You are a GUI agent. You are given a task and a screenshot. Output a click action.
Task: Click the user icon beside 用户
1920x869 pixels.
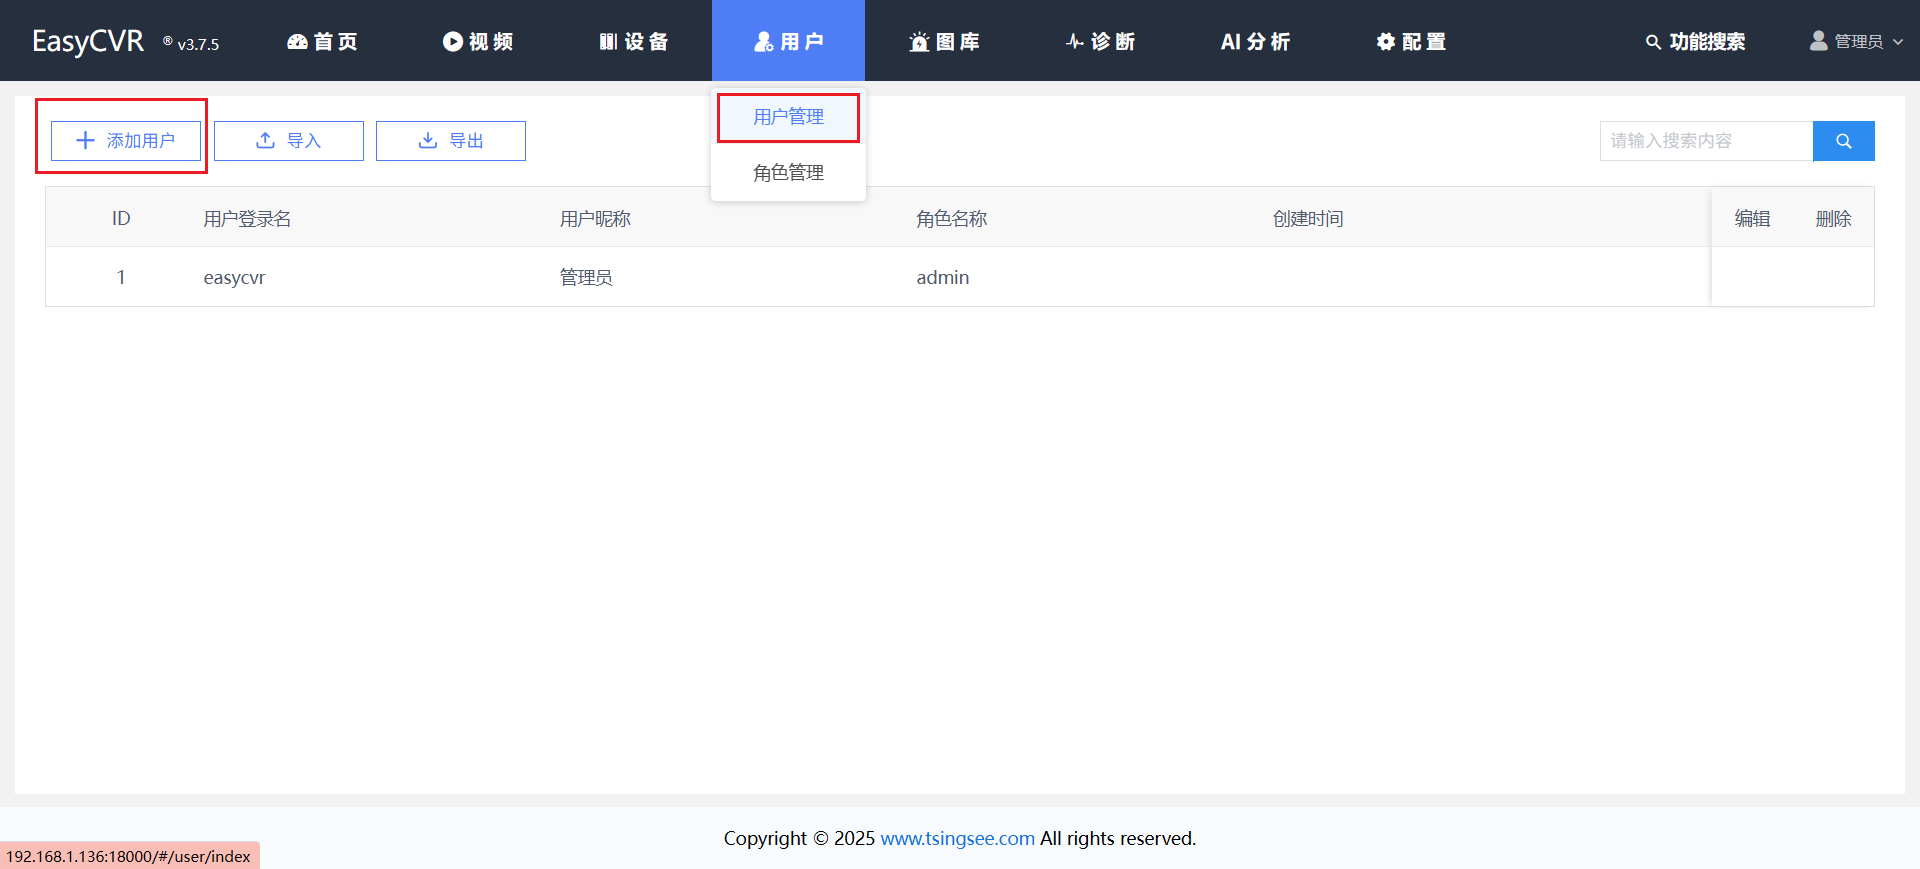pyautogui.click(x=764, y=41)
